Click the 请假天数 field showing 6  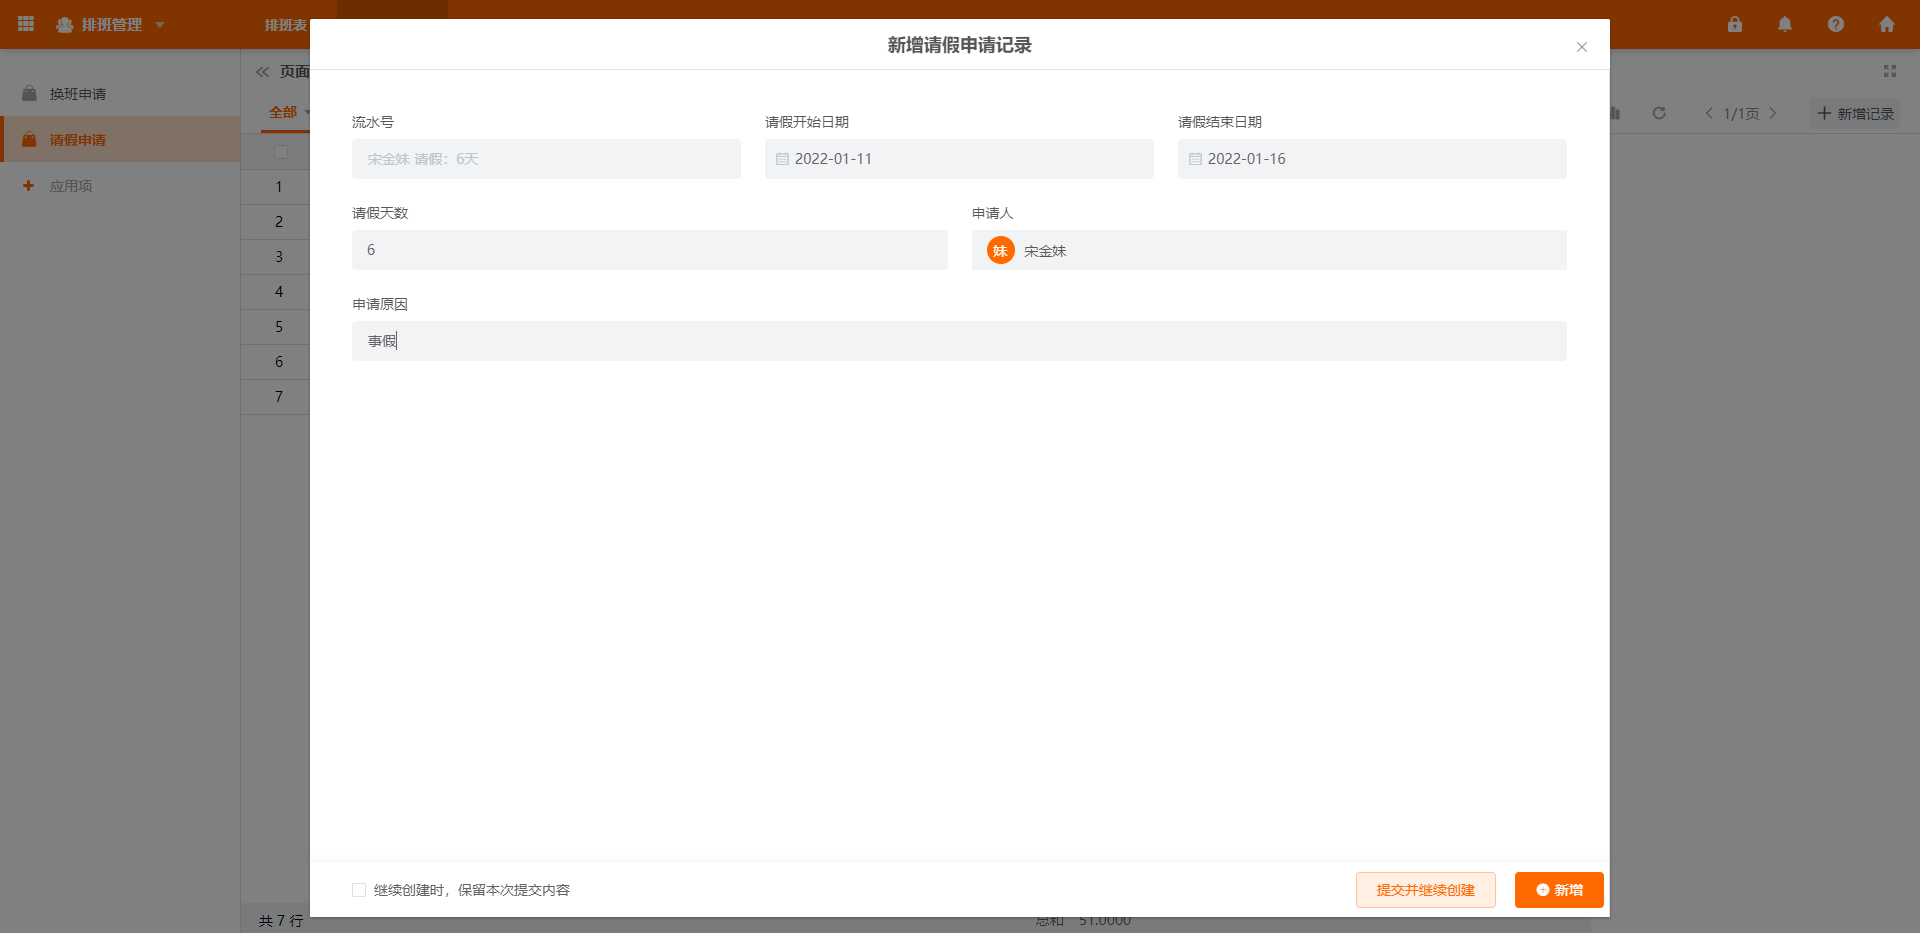coord(650,250)
